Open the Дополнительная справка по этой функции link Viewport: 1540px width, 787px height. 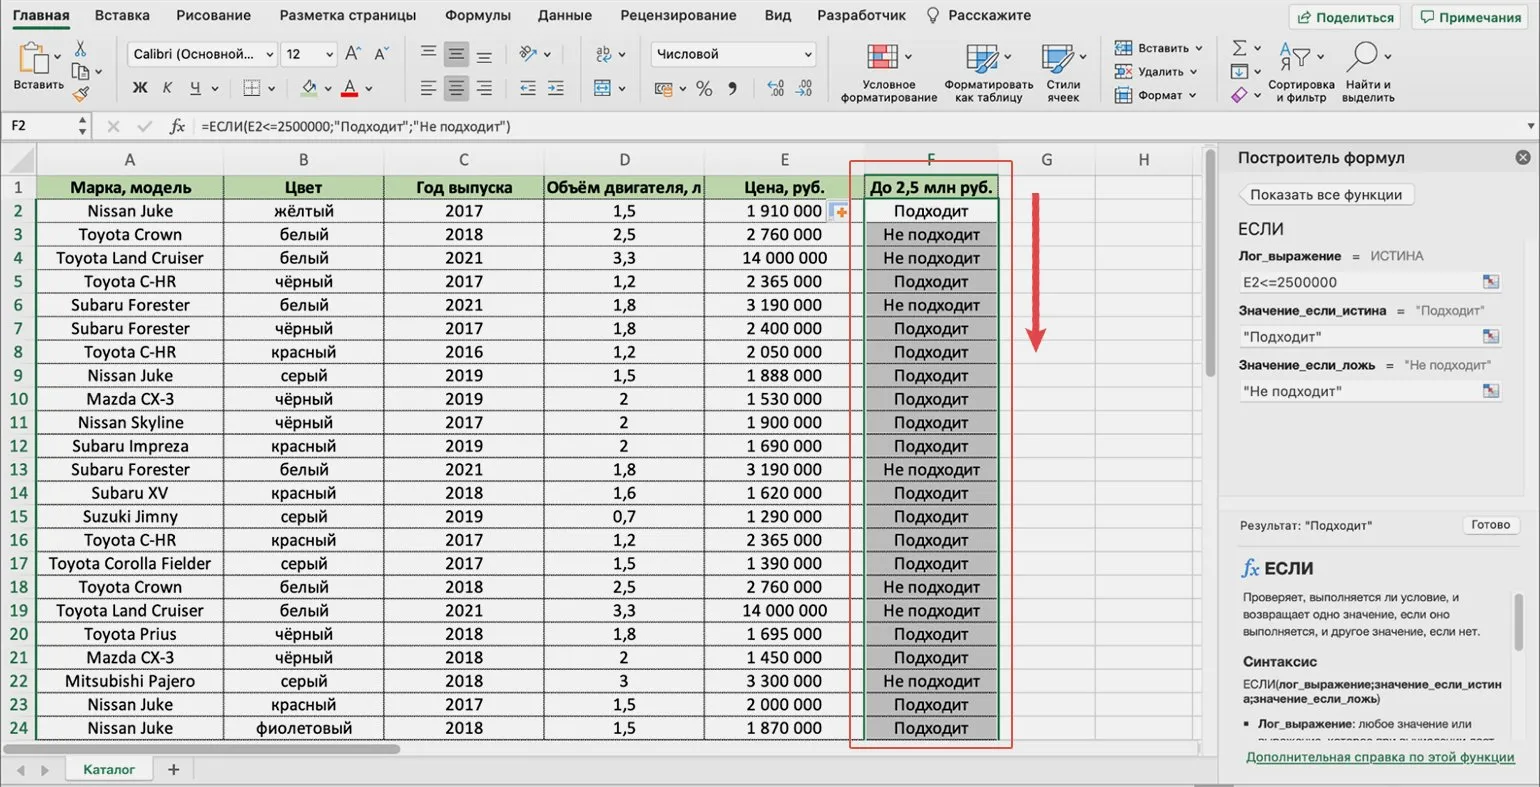click(1380, 757)
